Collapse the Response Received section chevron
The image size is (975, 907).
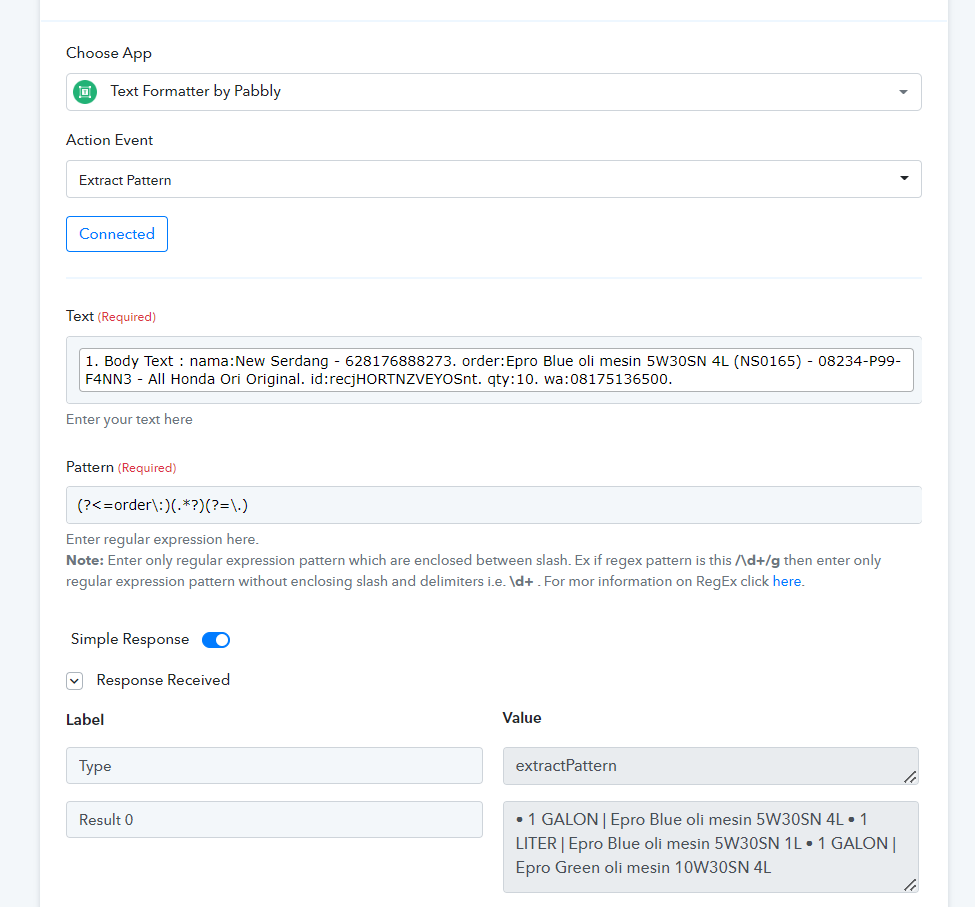75,681
